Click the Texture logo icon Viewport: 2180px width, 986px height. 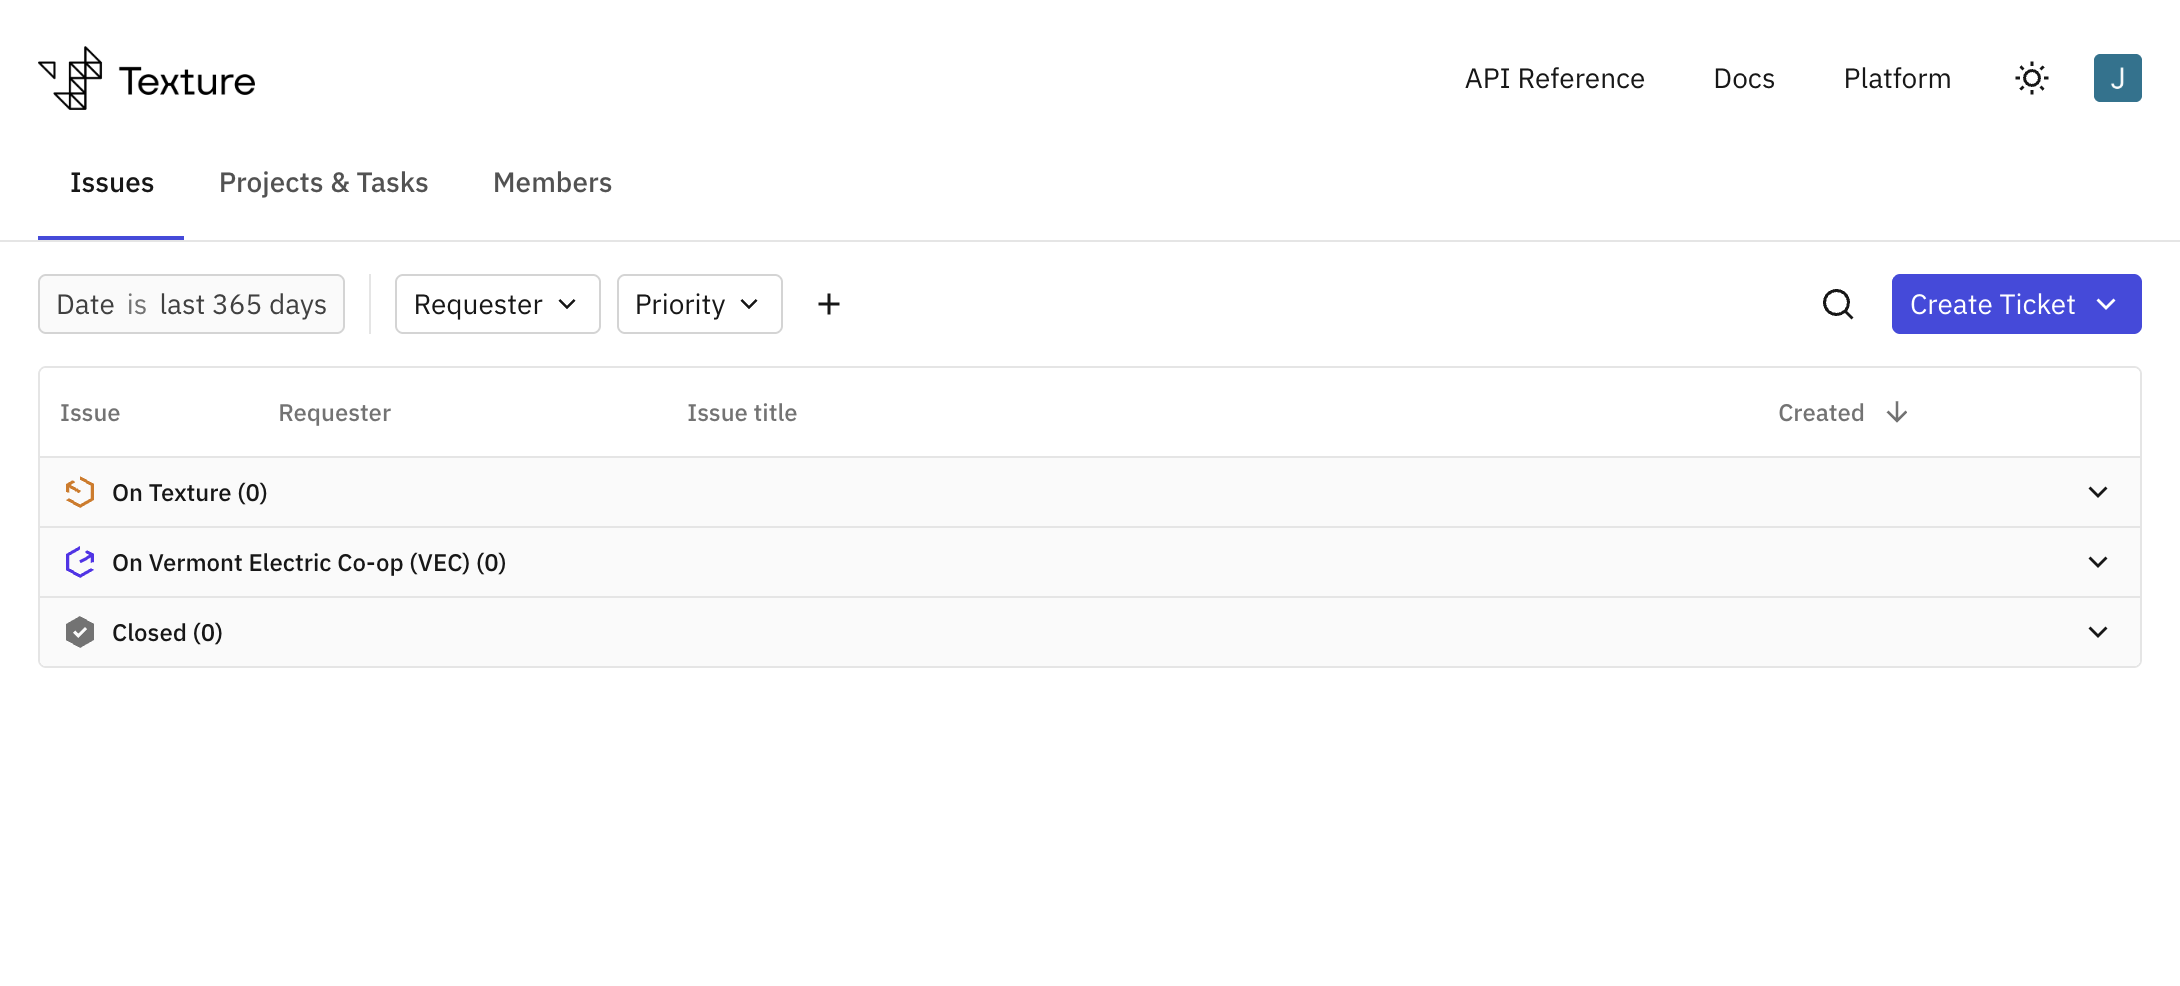coord(70,78)
